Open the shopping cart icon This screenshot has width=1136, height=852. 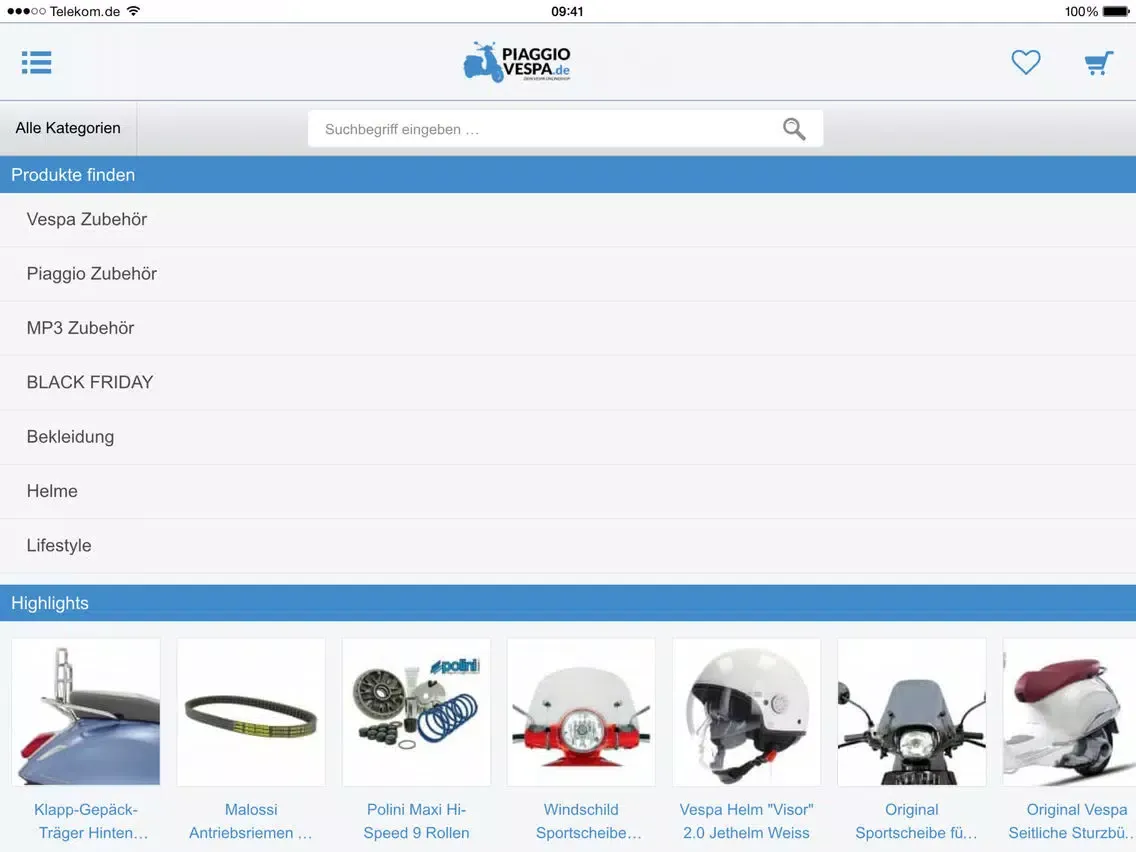(x=1098, y=63)
